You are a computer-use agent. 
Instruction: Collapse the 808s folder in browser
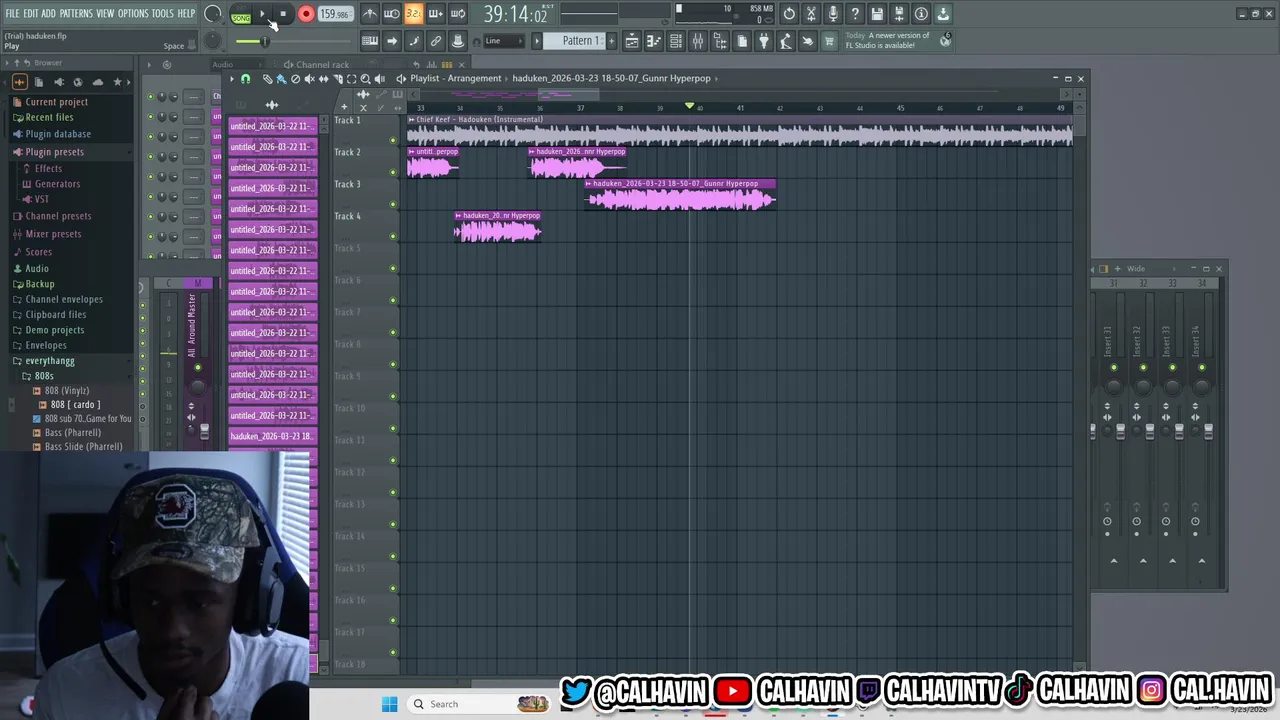44,376
